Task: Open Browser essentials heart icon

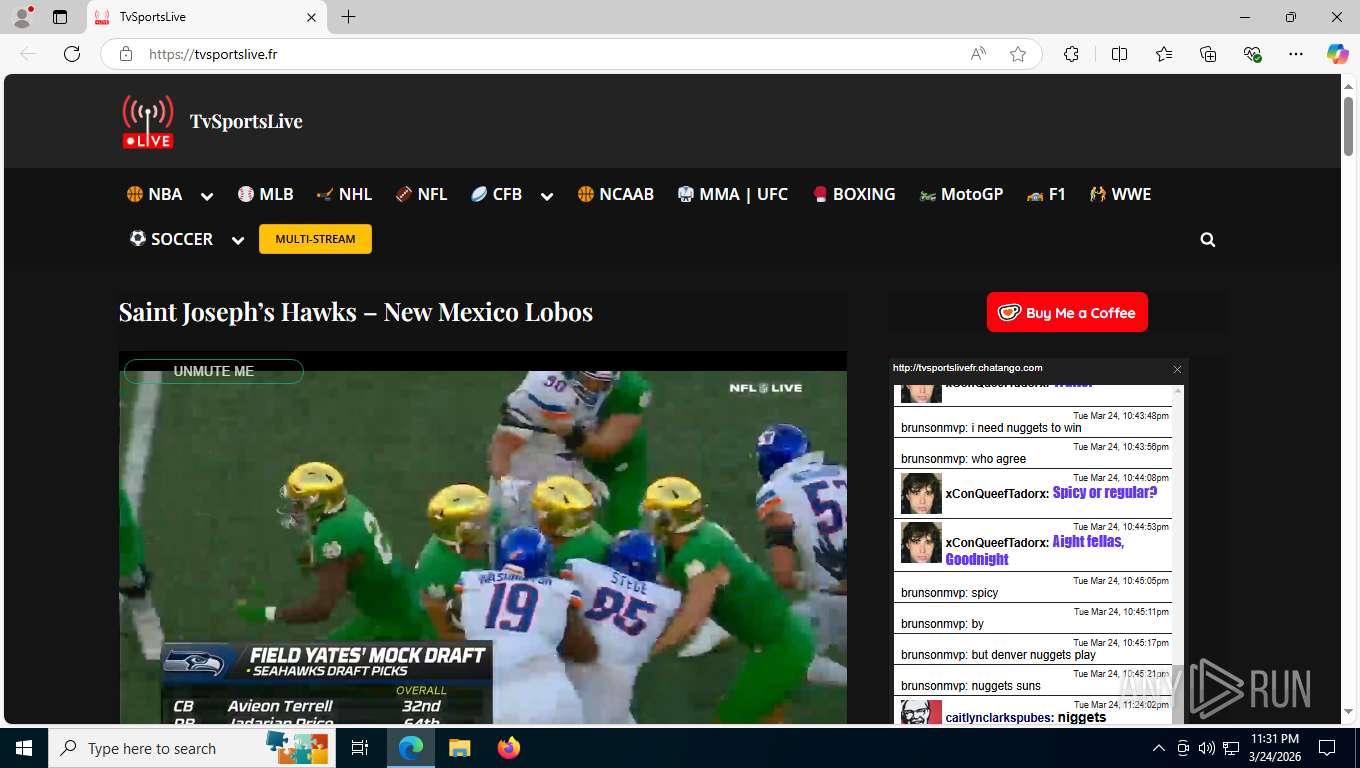Action: (1252, 54)
